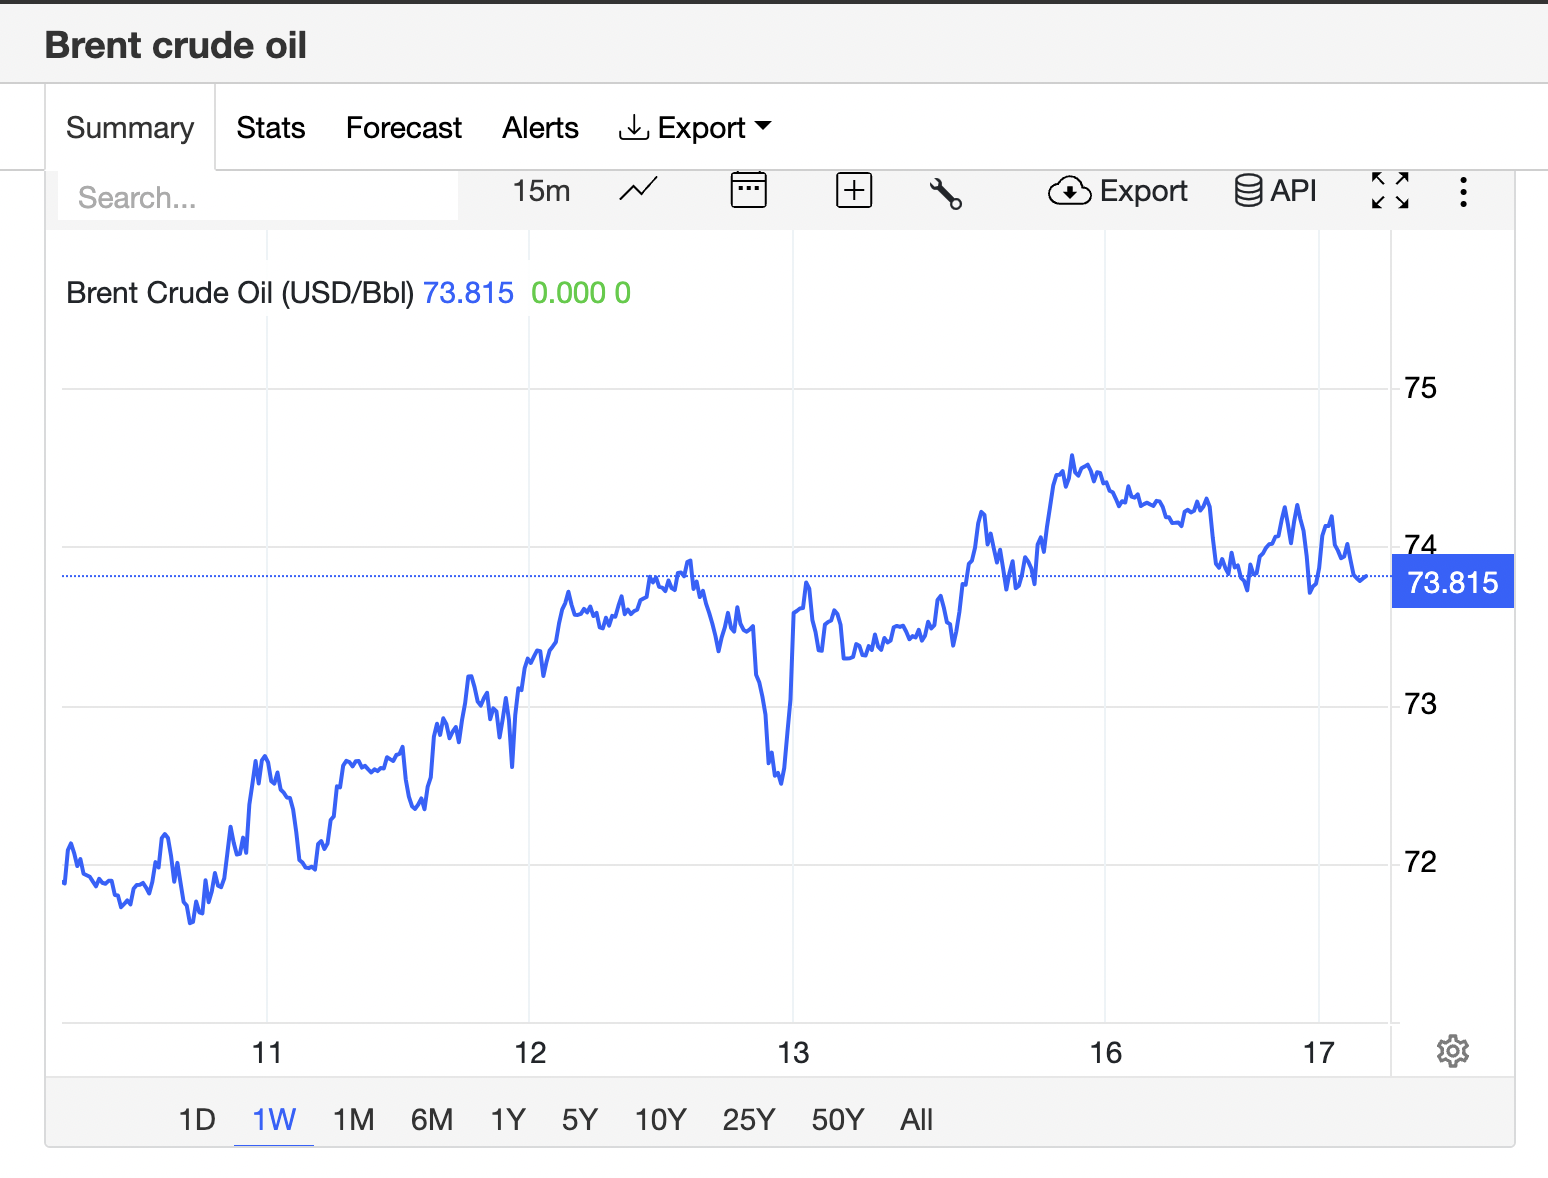The height and width of the screenshot is (1178, 1548).
Task: Click the 16 date axis label
Action: pos(1106,1053)
